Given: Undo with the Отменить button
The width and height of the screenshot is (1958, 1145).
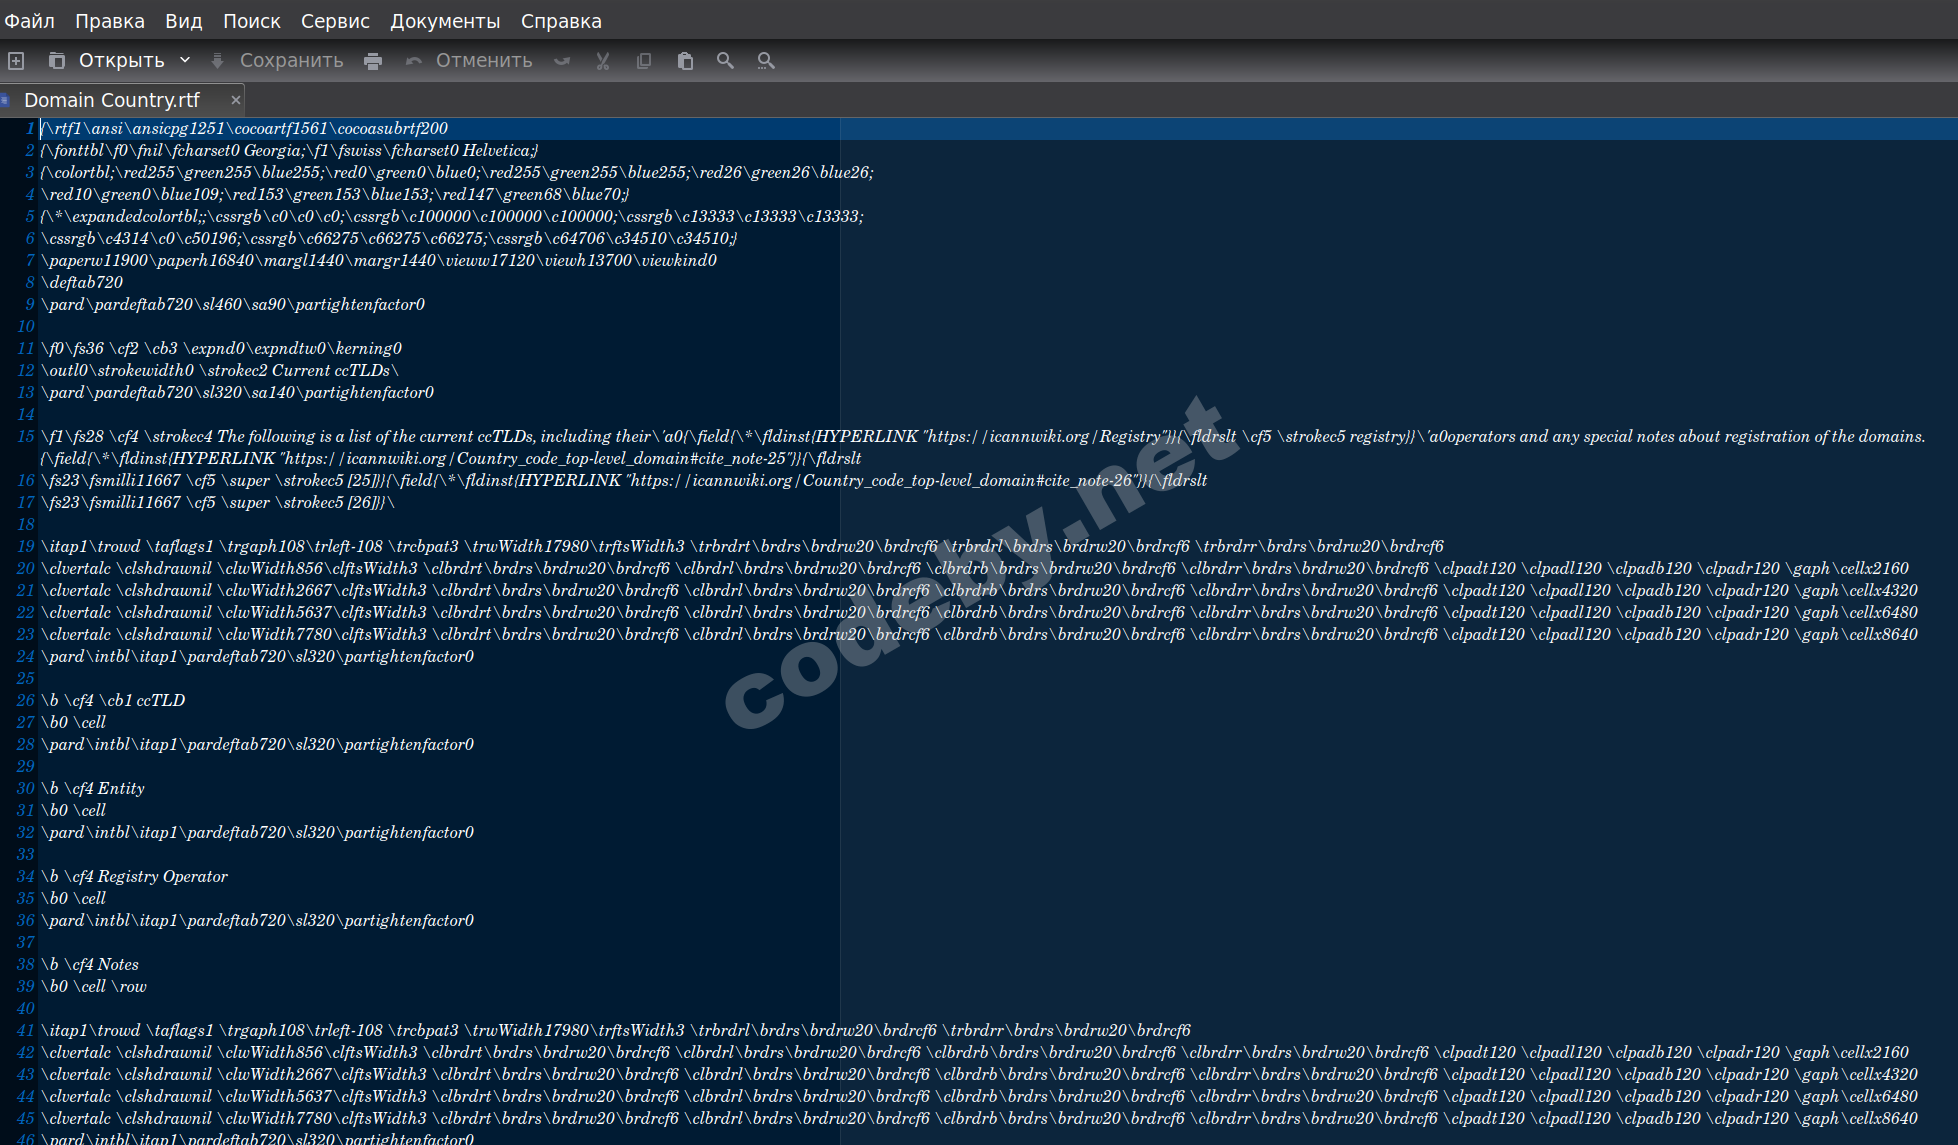Looking at the screenshot, I should pos(468,61).
